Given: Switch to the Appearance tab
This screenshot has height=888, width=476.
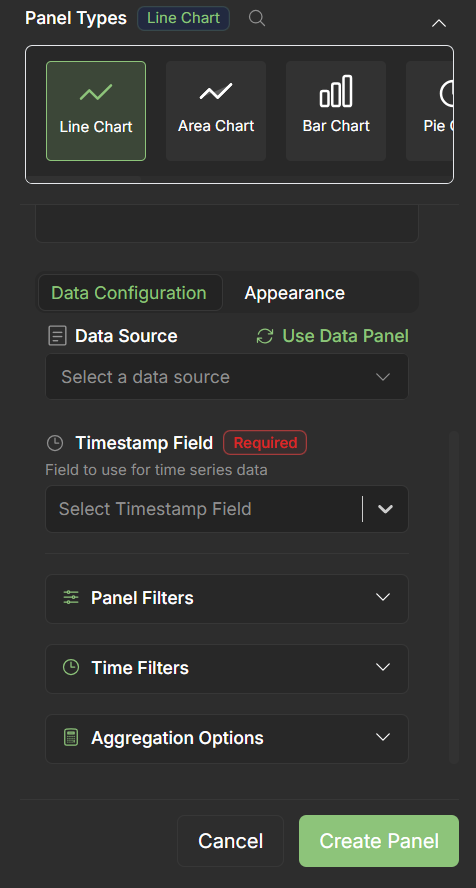Looking at the screenshot, I should click(294, 293).
